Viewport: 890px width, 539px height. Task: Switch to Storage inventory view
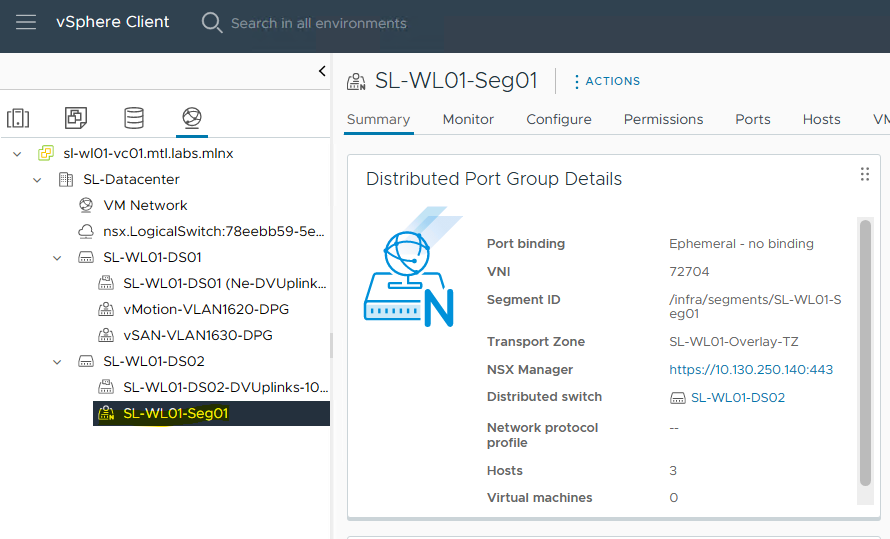[x=134, y=117]
